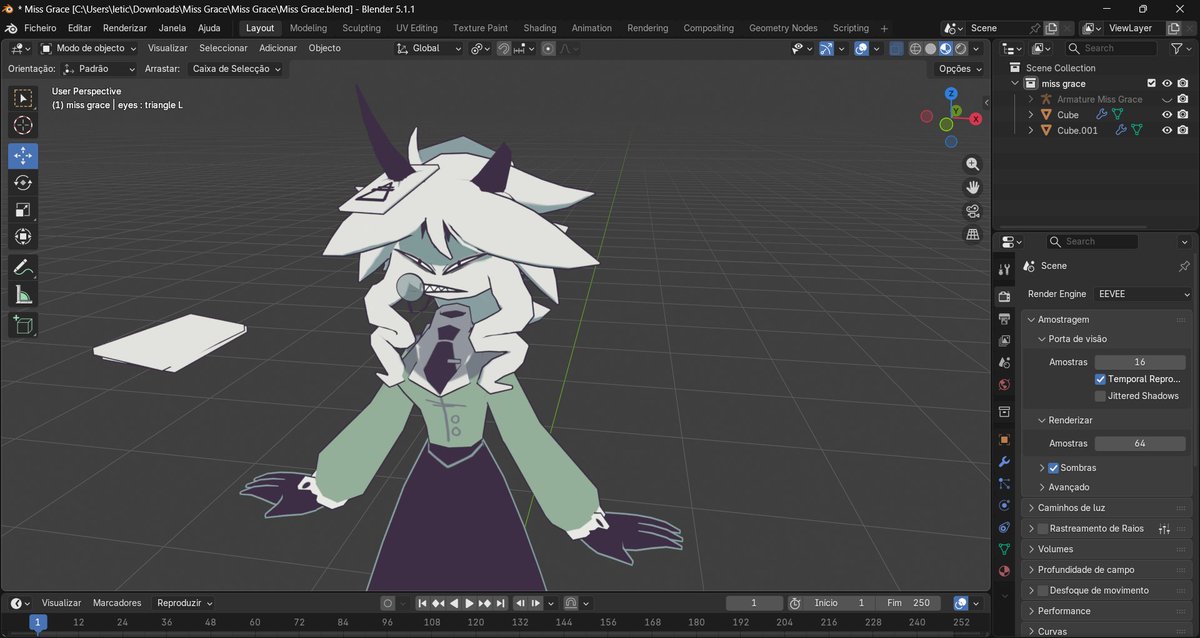Click the pan view hand icon
Viewport: 1200px width, 638px height.
pos(972,187)
